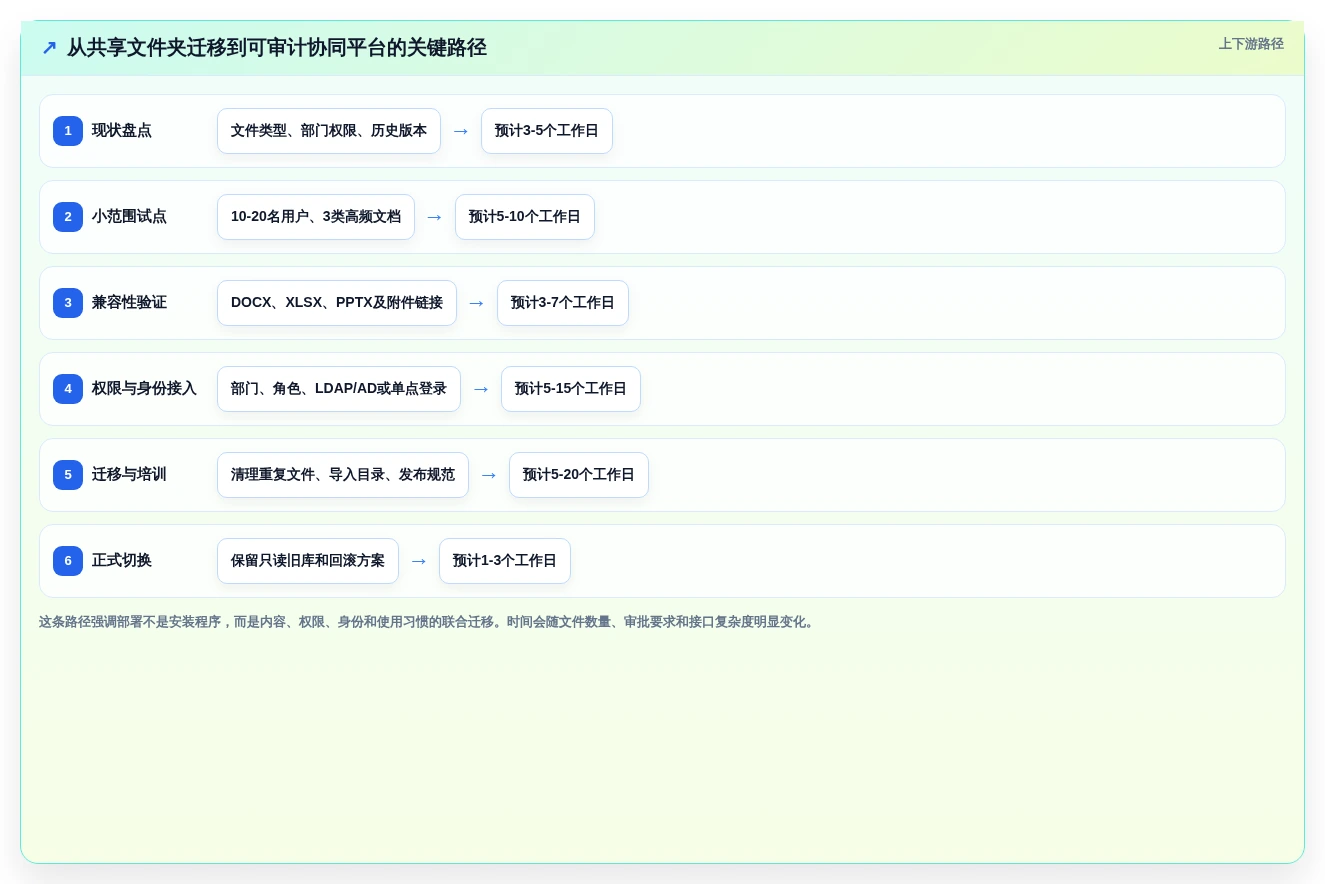
Task: Click the 上下游路径 label at top right
Action: (1251, 44)
